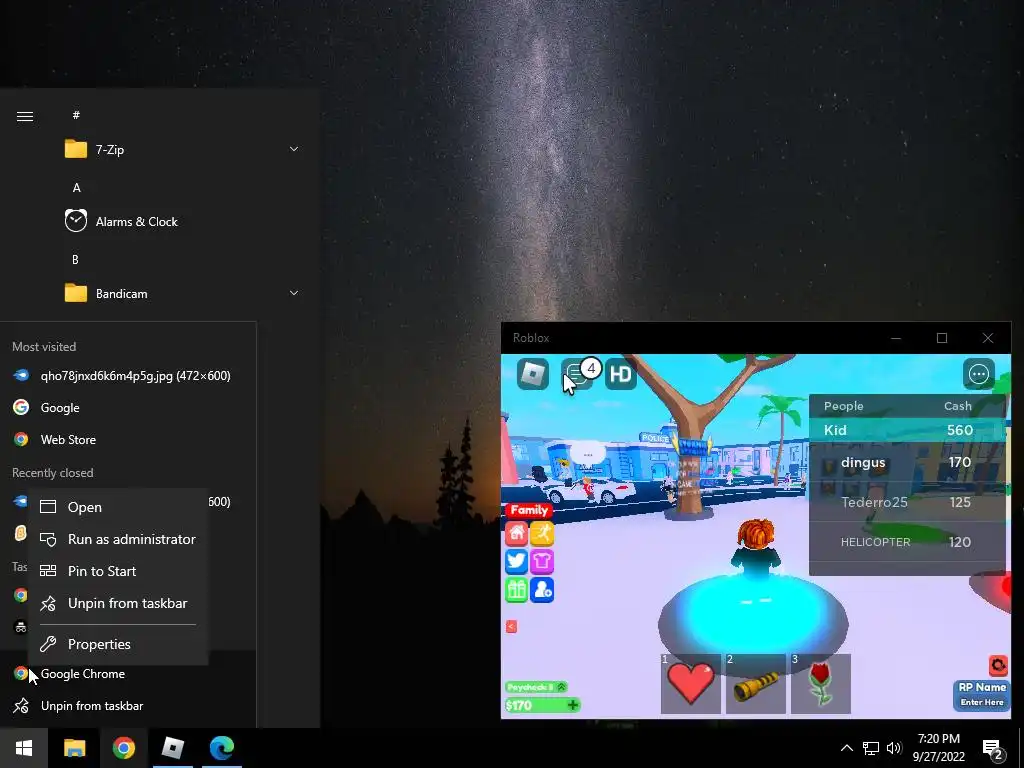Open Properties from context menu
Screen dimensions: 1024x768
click(118, 644)
